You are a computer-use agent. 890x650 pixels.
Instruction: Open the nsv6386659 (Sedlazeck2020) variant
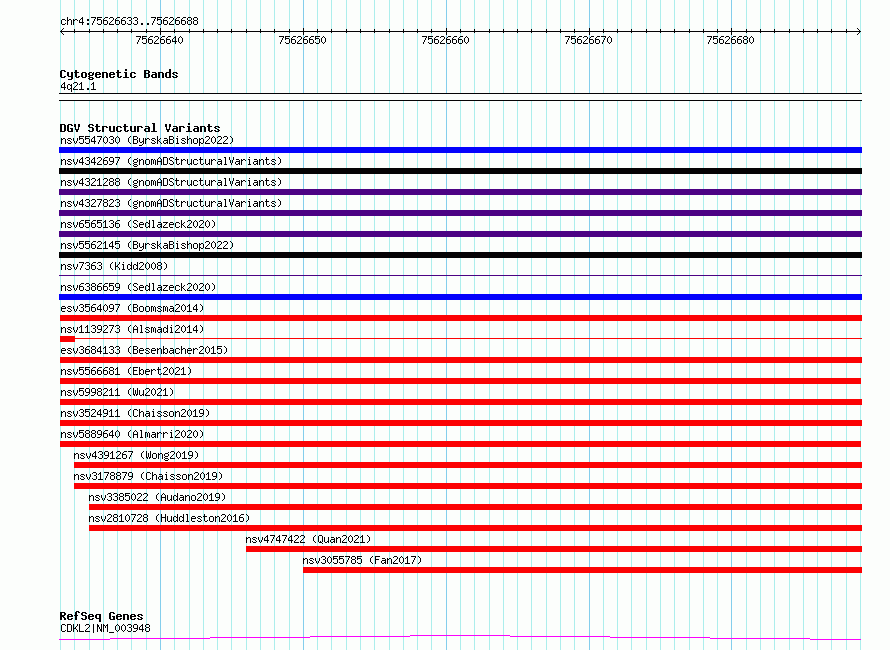tap(138, 287)
